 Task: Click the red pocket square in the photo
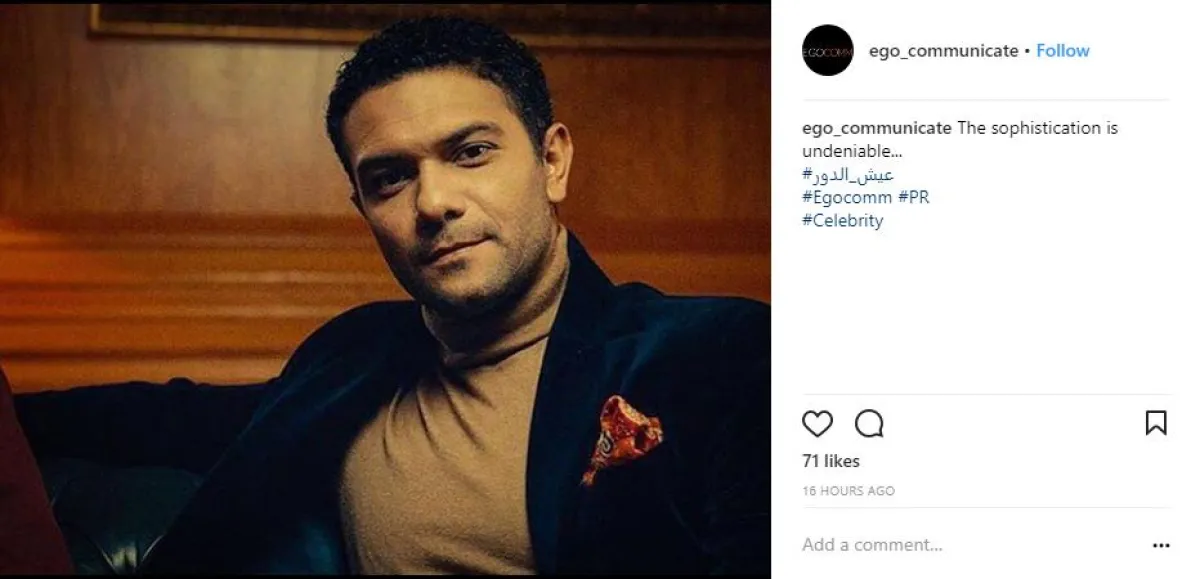tap(624, 433)
